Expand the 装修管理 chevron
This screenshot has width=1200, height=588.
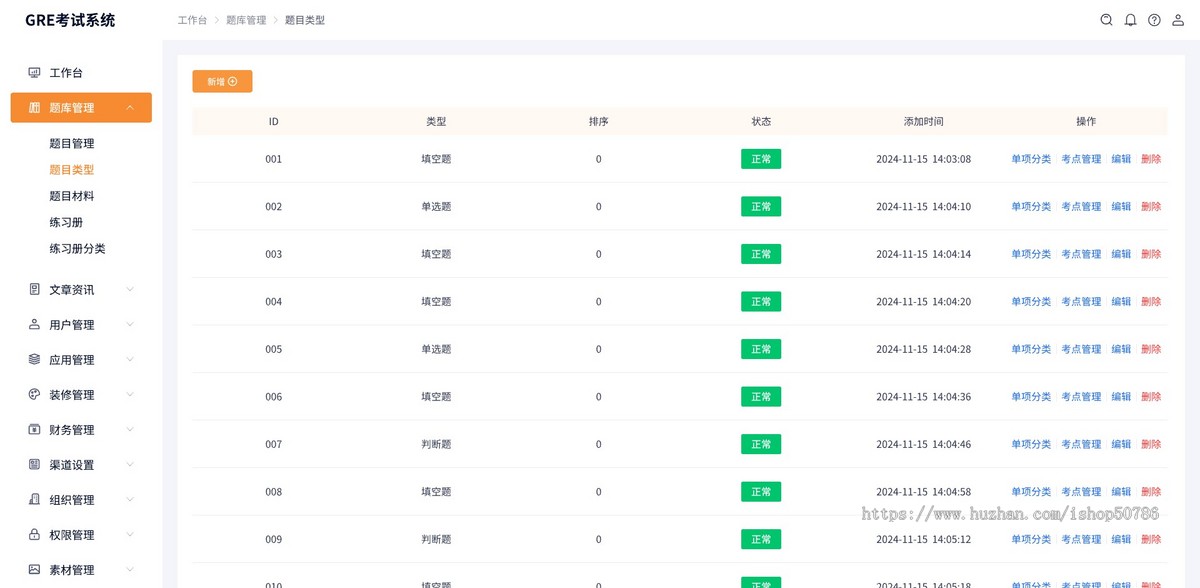(x=130, y=395)
